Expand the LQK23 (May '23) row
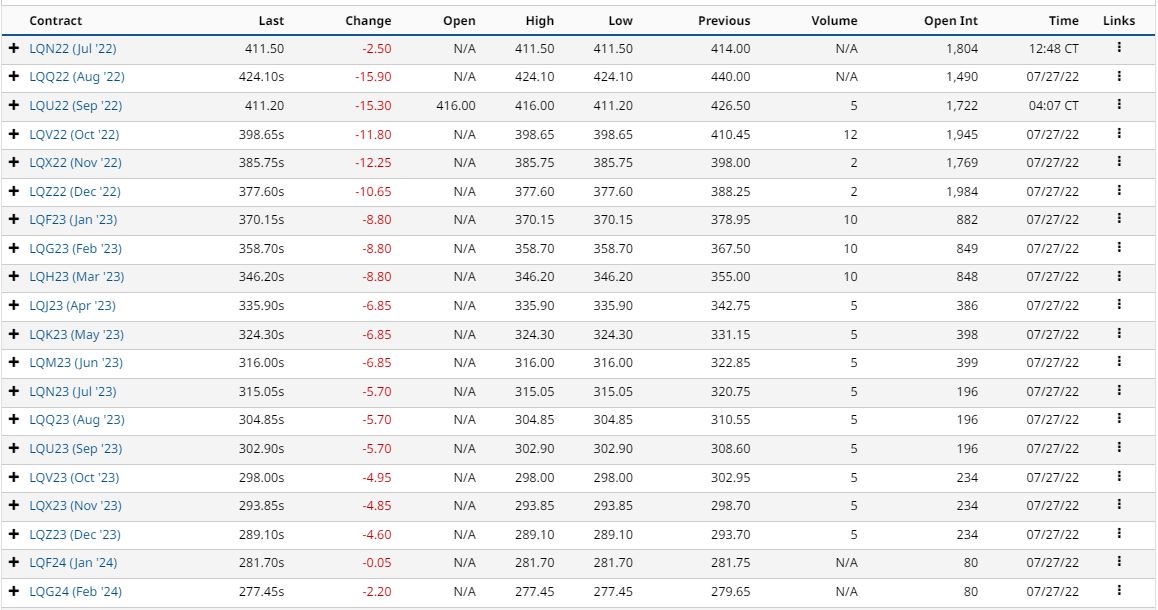The image size is (1158, 610). [x=14, y=334]
